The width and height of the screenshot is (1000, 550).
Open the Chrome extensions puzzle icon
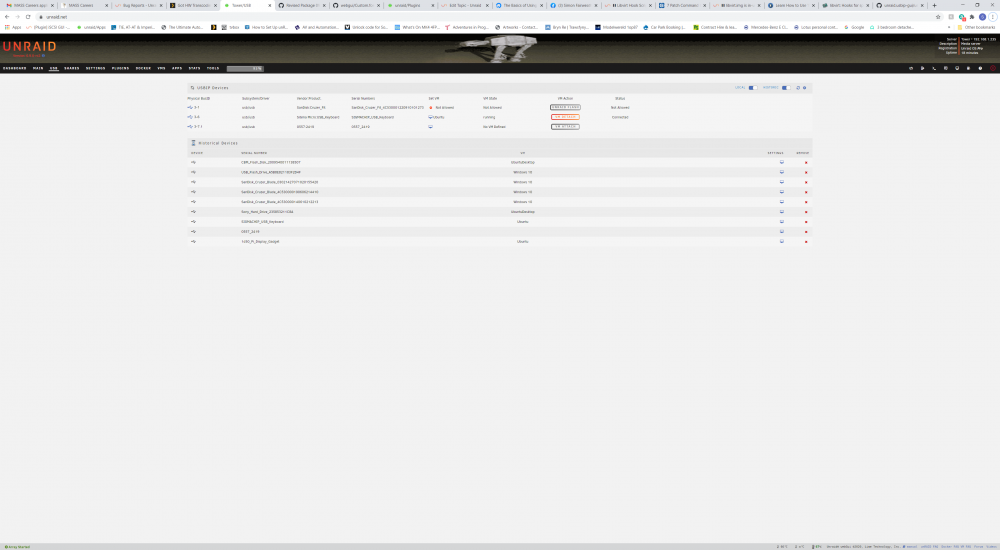click(972, 17)
